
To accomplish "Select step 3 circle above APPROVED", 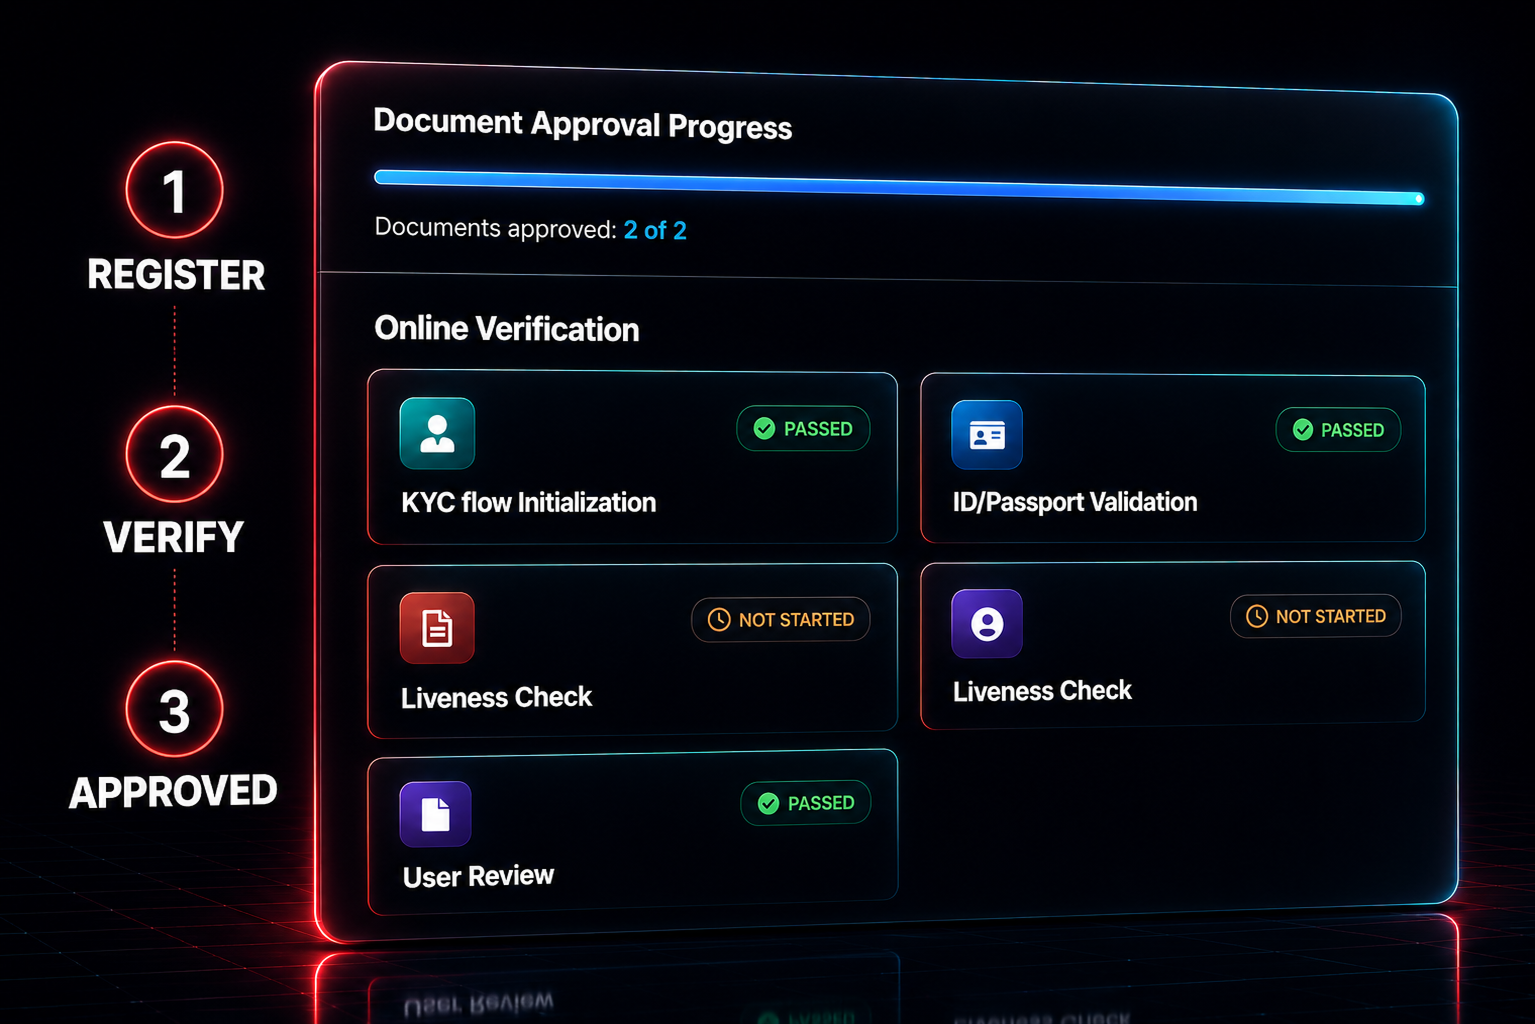I will 174,709.
